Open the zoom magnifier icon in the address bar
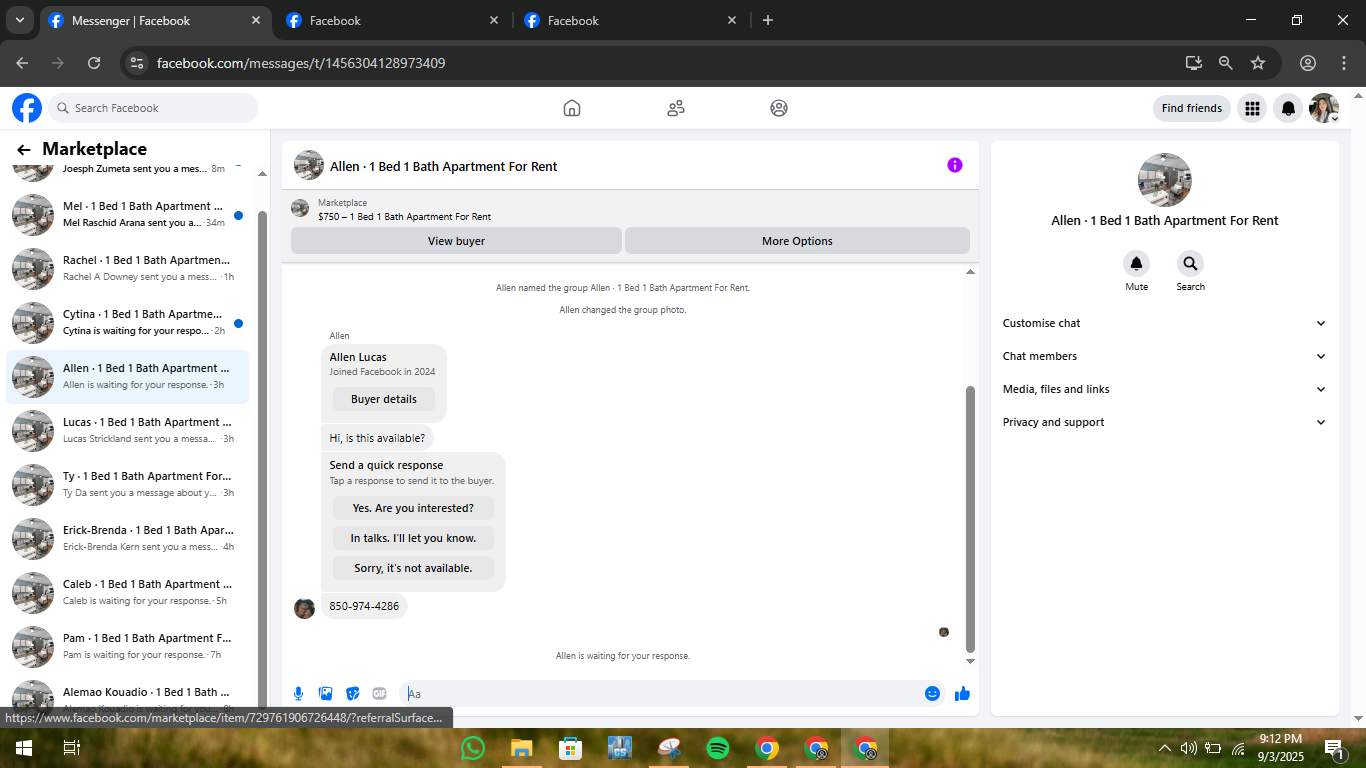 [x=1226, y=63]
